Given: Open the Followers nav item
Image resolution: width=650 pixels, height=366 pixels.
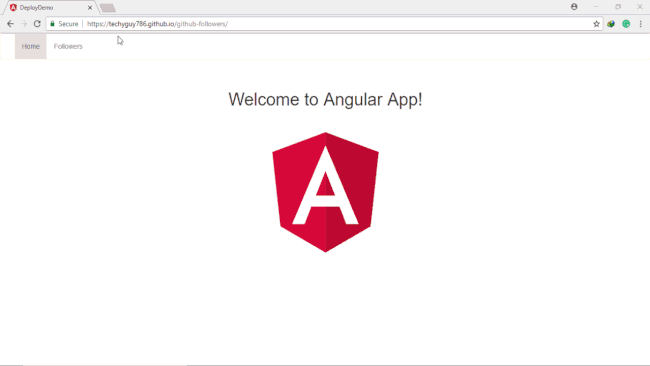Looking at the screenshot, I should [x=68, y=46].
